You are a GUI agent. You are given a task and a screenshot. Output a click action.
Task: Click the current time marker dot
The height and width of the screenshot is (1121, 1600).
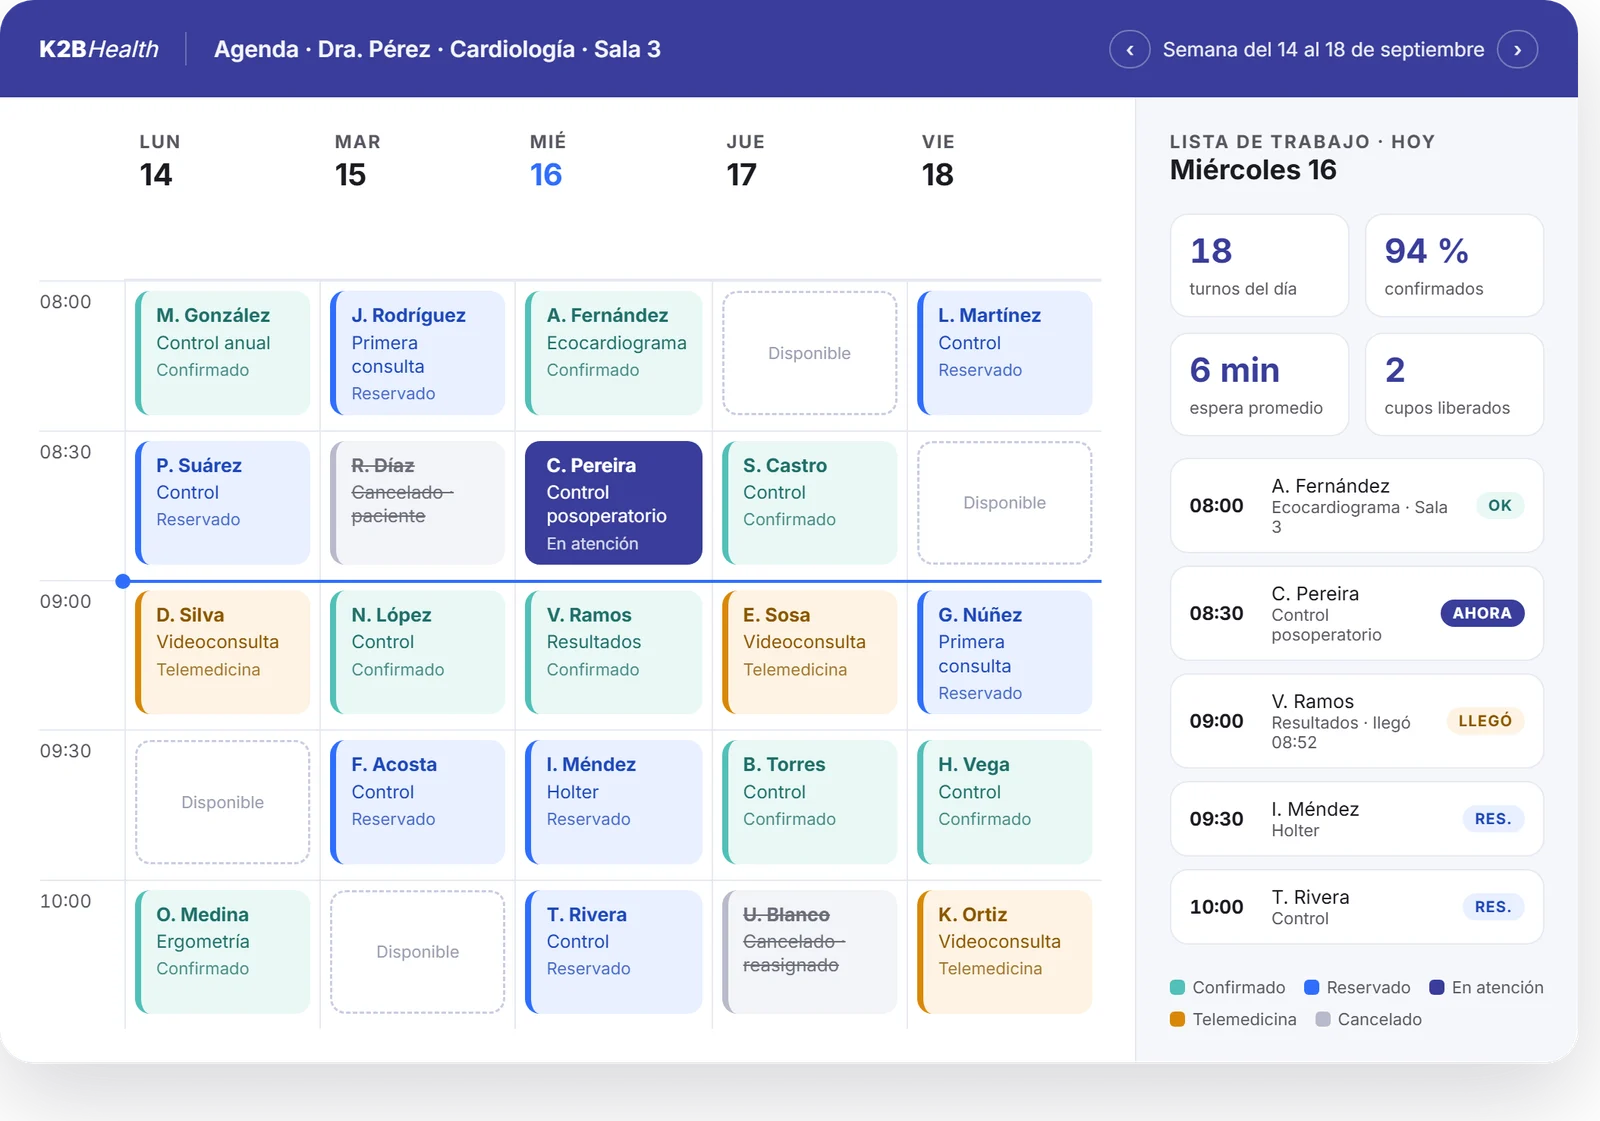tap(122, 581)
